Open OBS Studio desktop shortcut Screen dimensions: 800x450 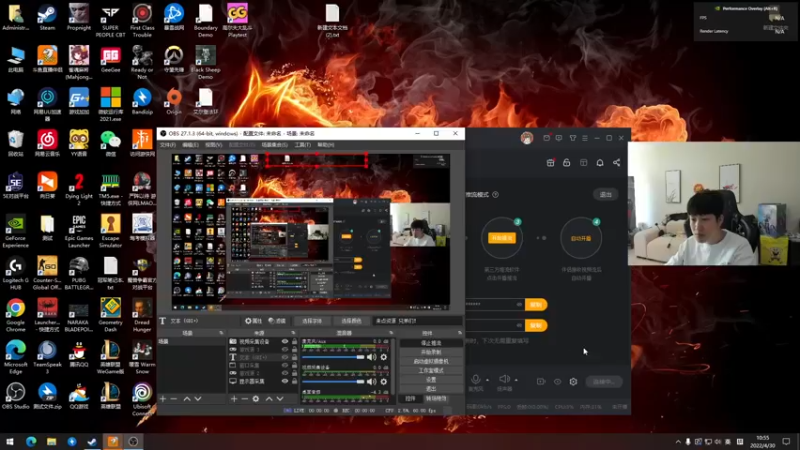[15, 396]
